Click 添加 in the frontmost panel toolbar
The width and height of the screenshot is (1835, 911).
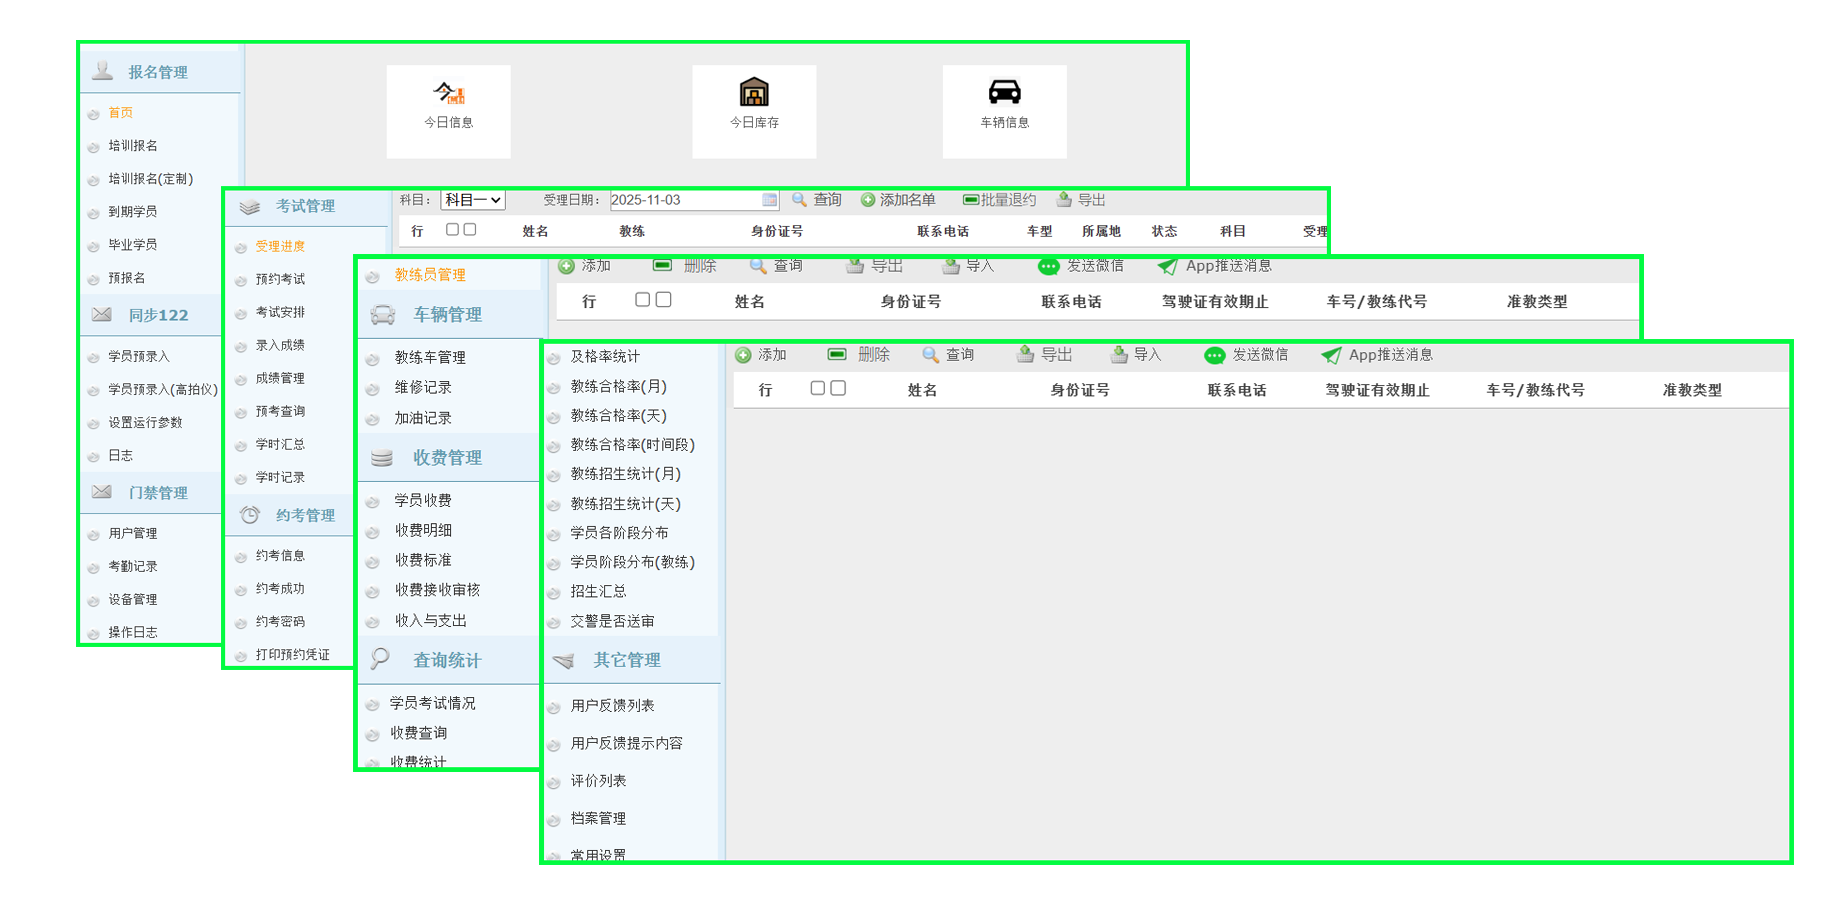coord(761,355)
